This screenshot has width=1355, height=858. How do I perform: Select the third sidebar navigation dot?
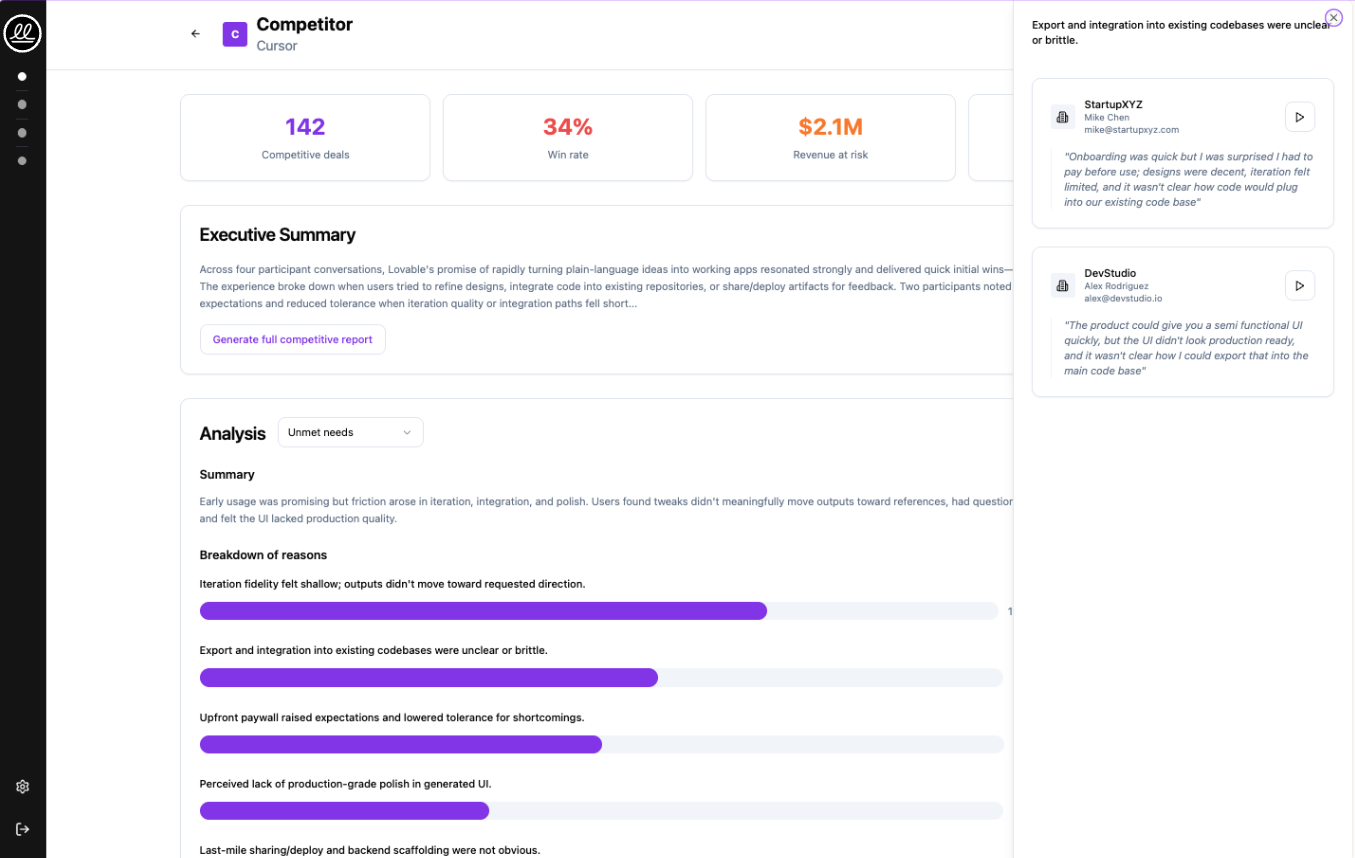[22, 132]
